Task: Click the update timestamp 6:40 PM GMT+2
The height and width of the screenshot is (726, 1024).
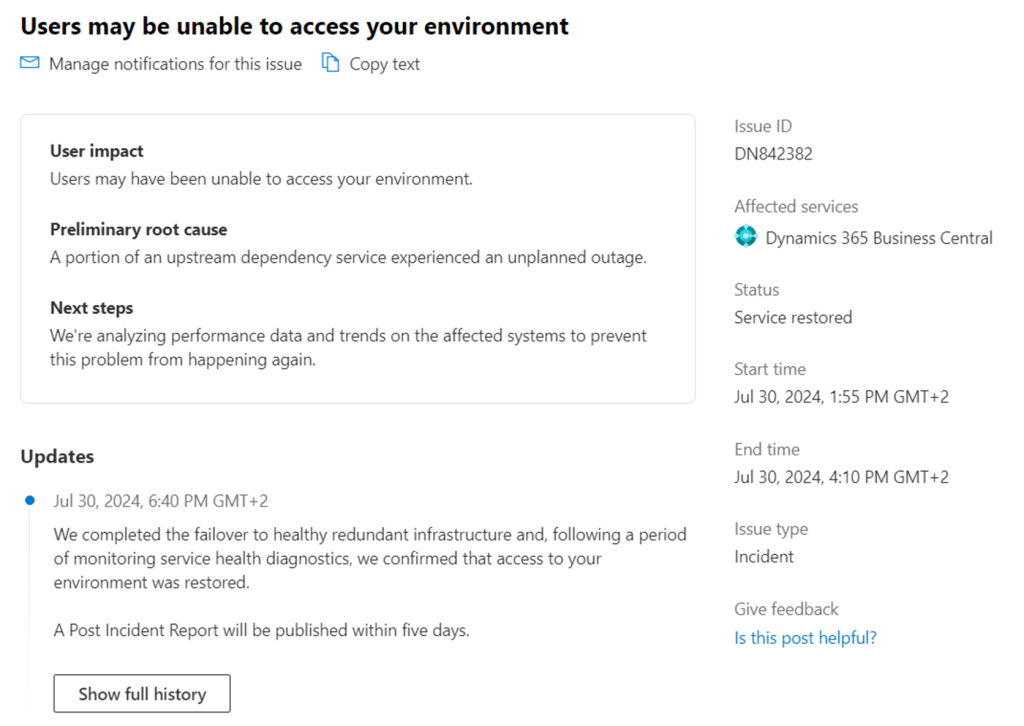Action: pos(161,501)
